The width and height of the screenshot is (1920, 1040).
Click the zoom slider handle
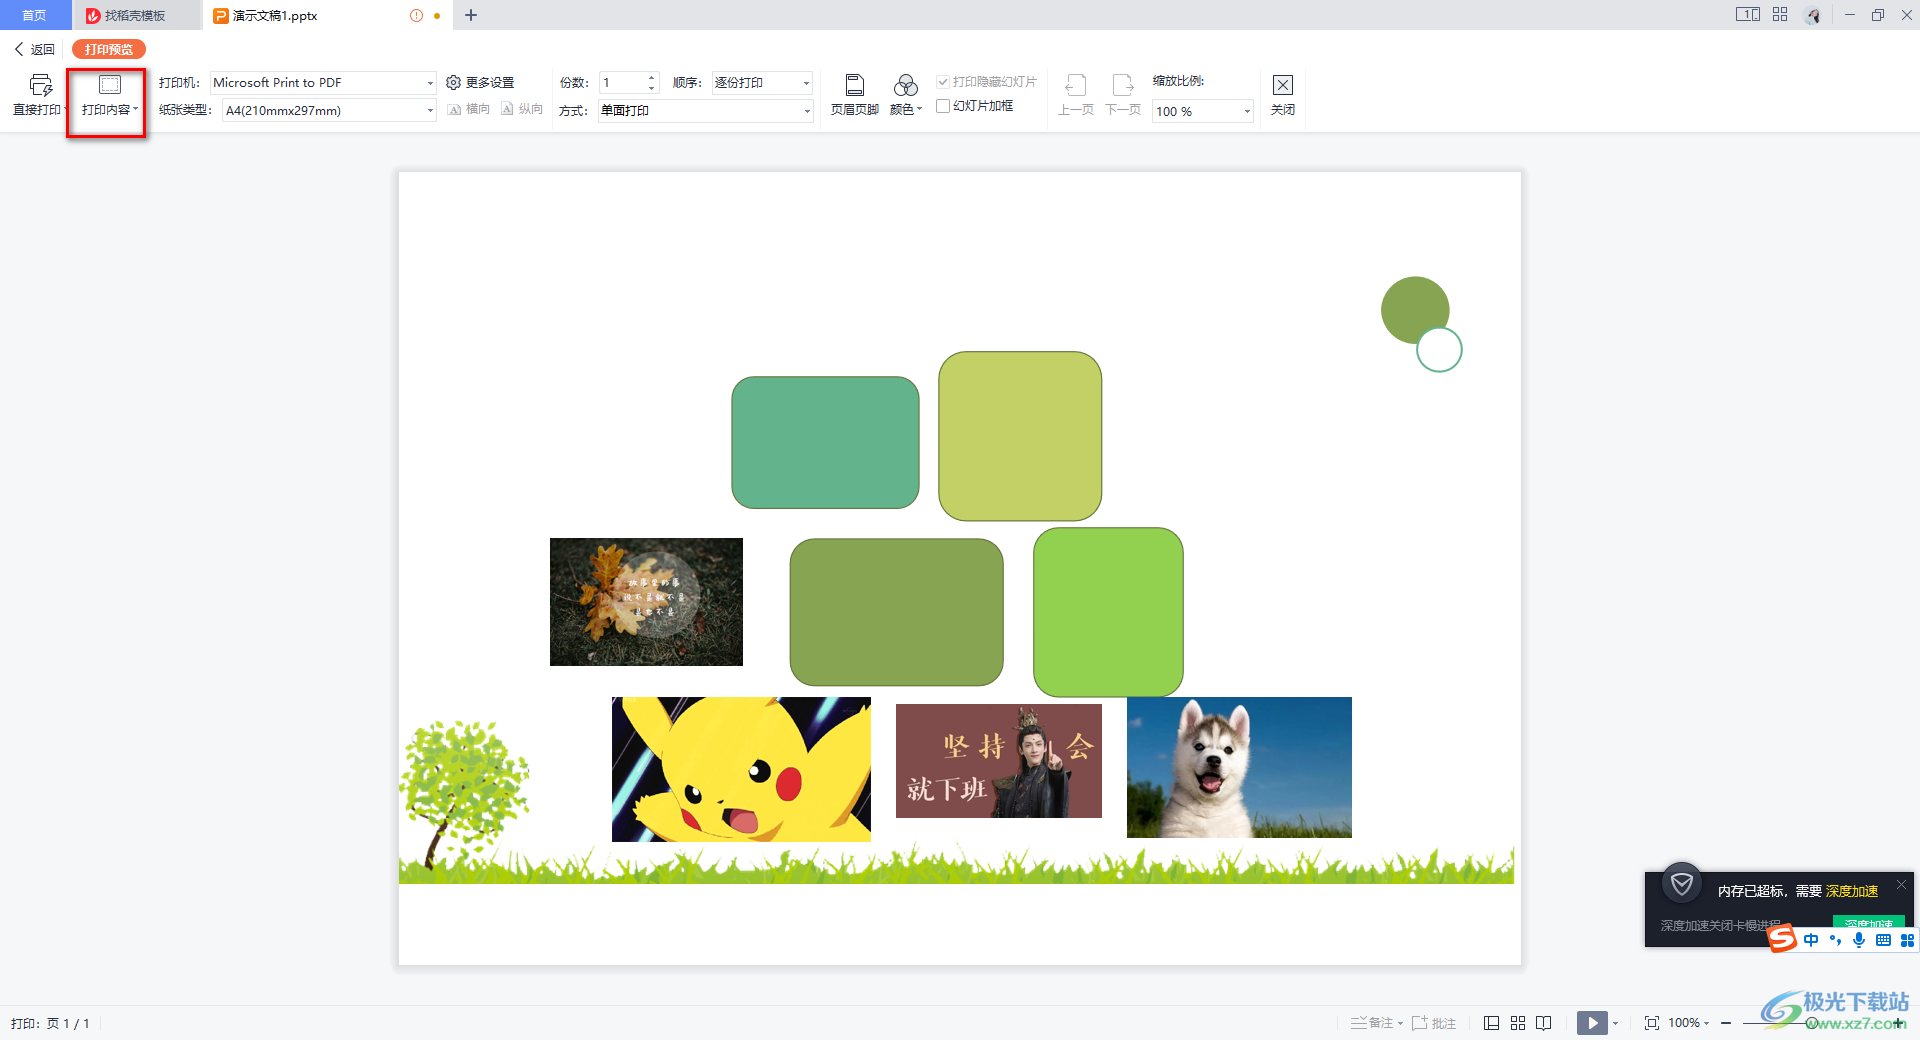[1812, 1023]
